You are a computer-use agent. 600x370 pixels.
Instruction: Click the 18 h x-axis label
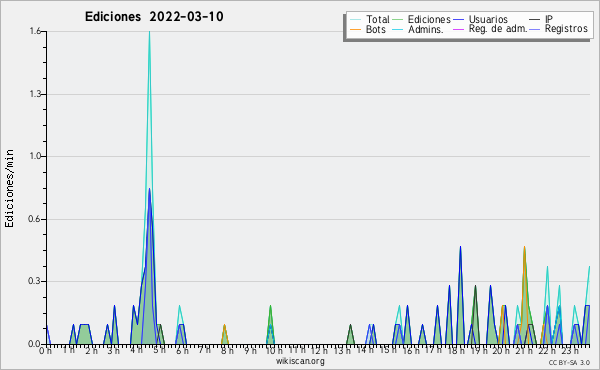(455, 350)
